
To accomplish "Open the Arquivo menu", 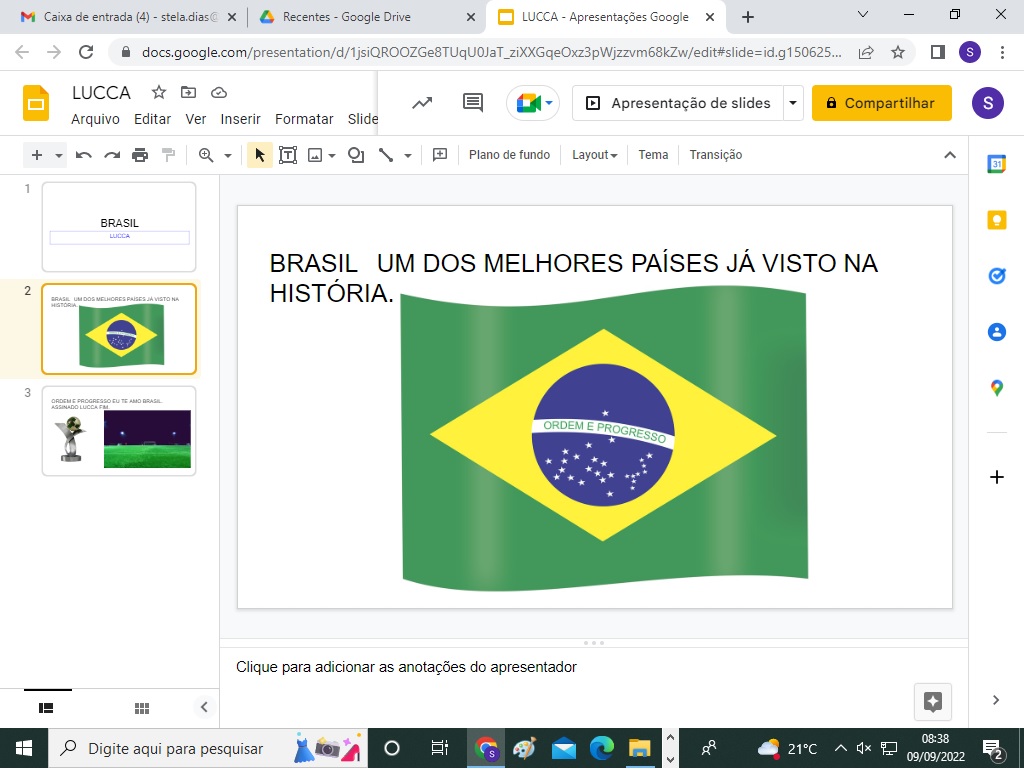I will click(x=95, y=119).
